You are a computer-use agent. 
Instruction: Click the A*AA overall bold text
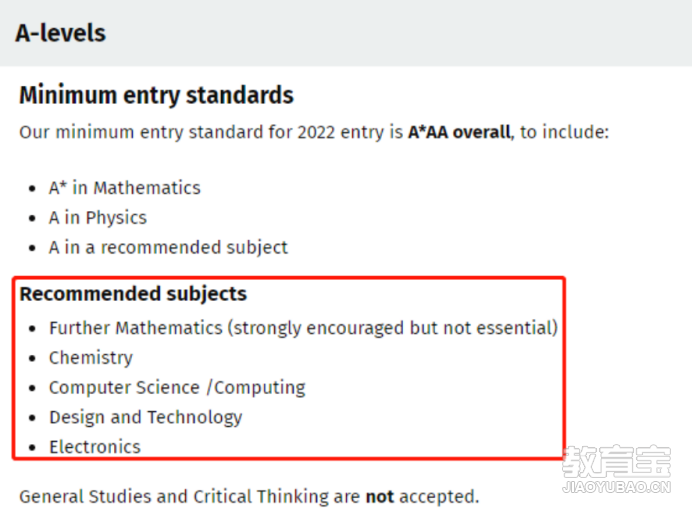tap(459, 132)
